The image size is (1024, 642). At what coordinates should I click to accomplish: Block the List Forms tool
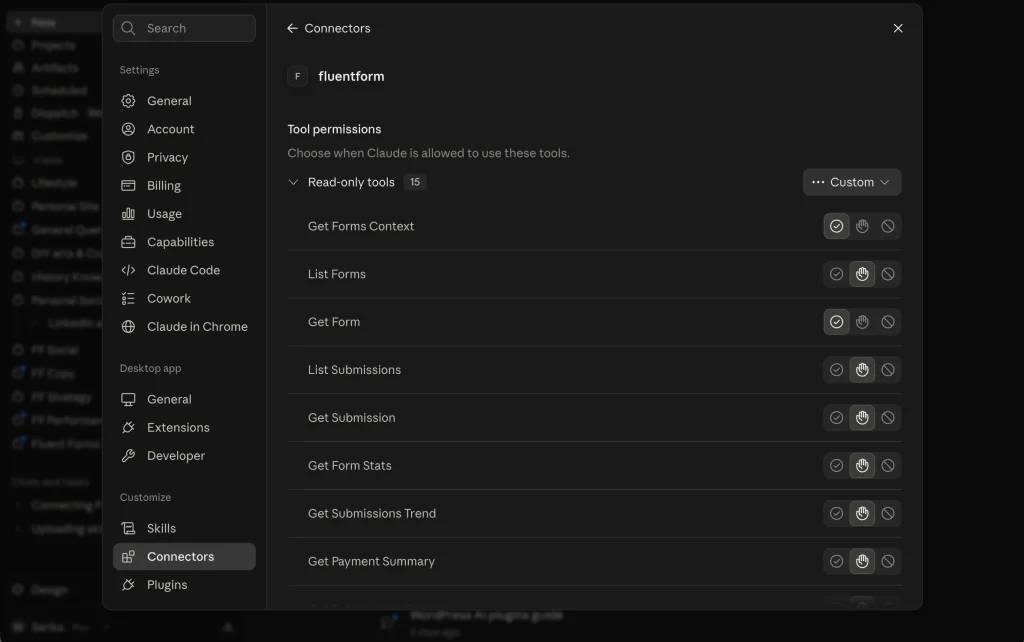click(888, 274)
